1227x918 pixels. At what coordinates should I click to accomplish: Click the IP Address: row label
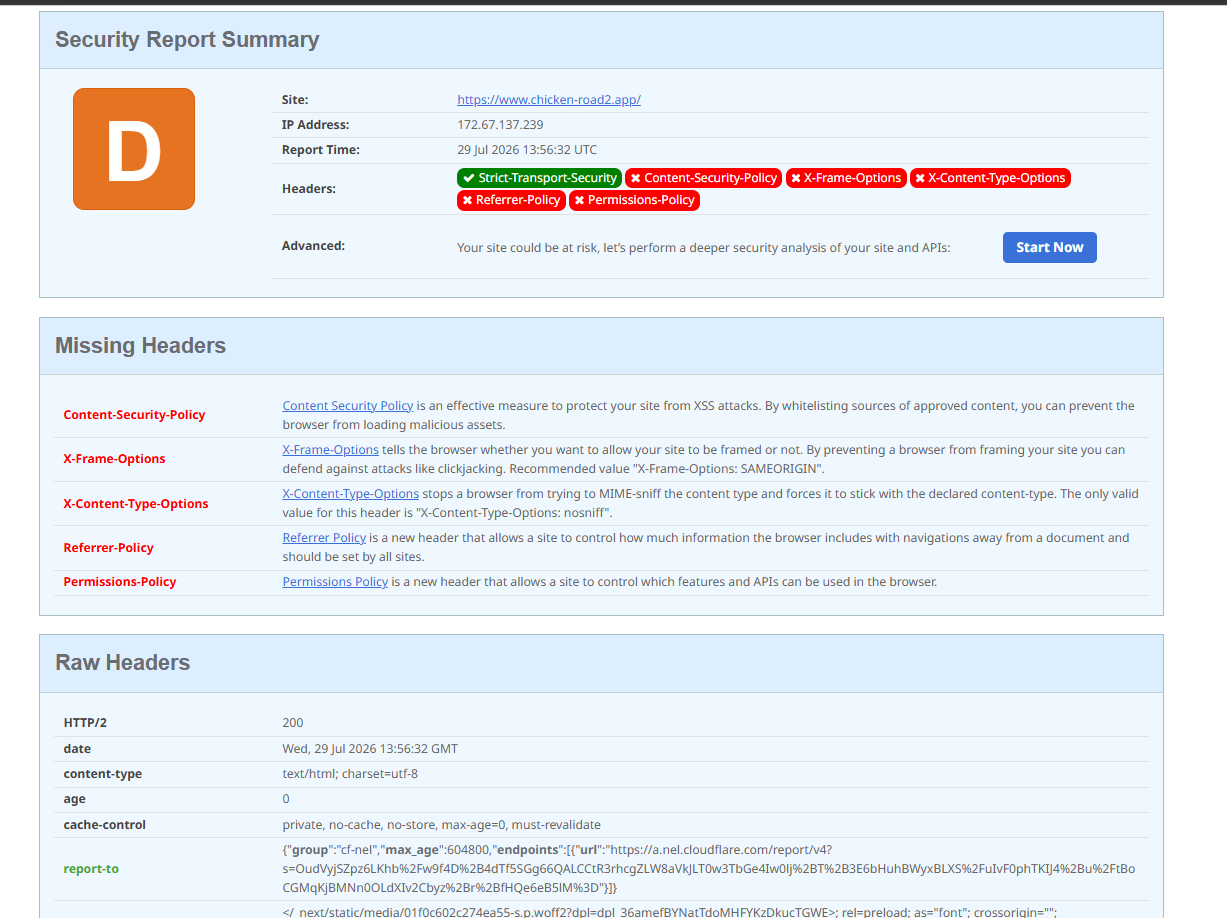click(x=316, y=125)
